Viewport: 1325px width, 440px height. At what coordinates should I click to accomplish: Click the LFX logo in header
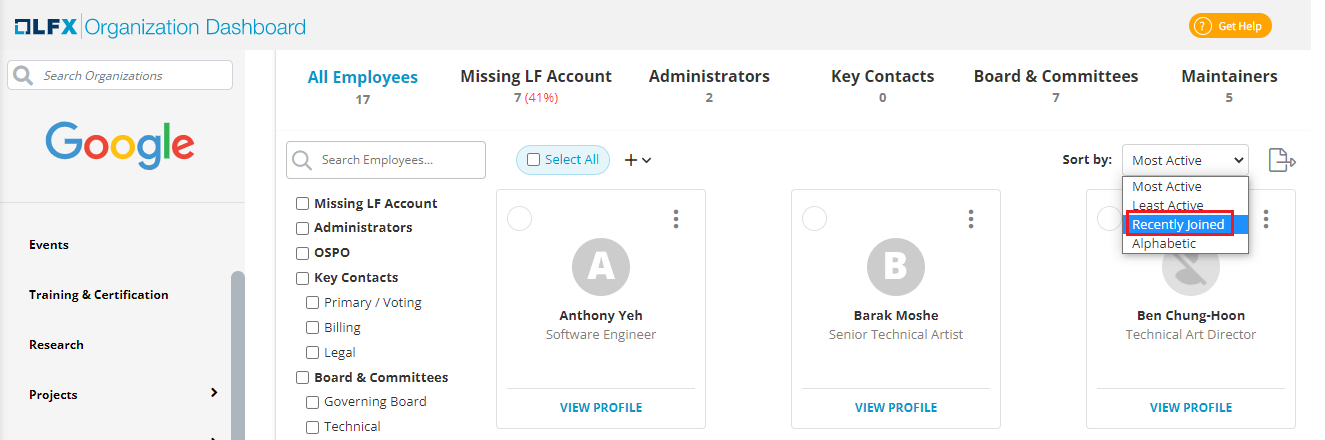[x=43, y=27]
